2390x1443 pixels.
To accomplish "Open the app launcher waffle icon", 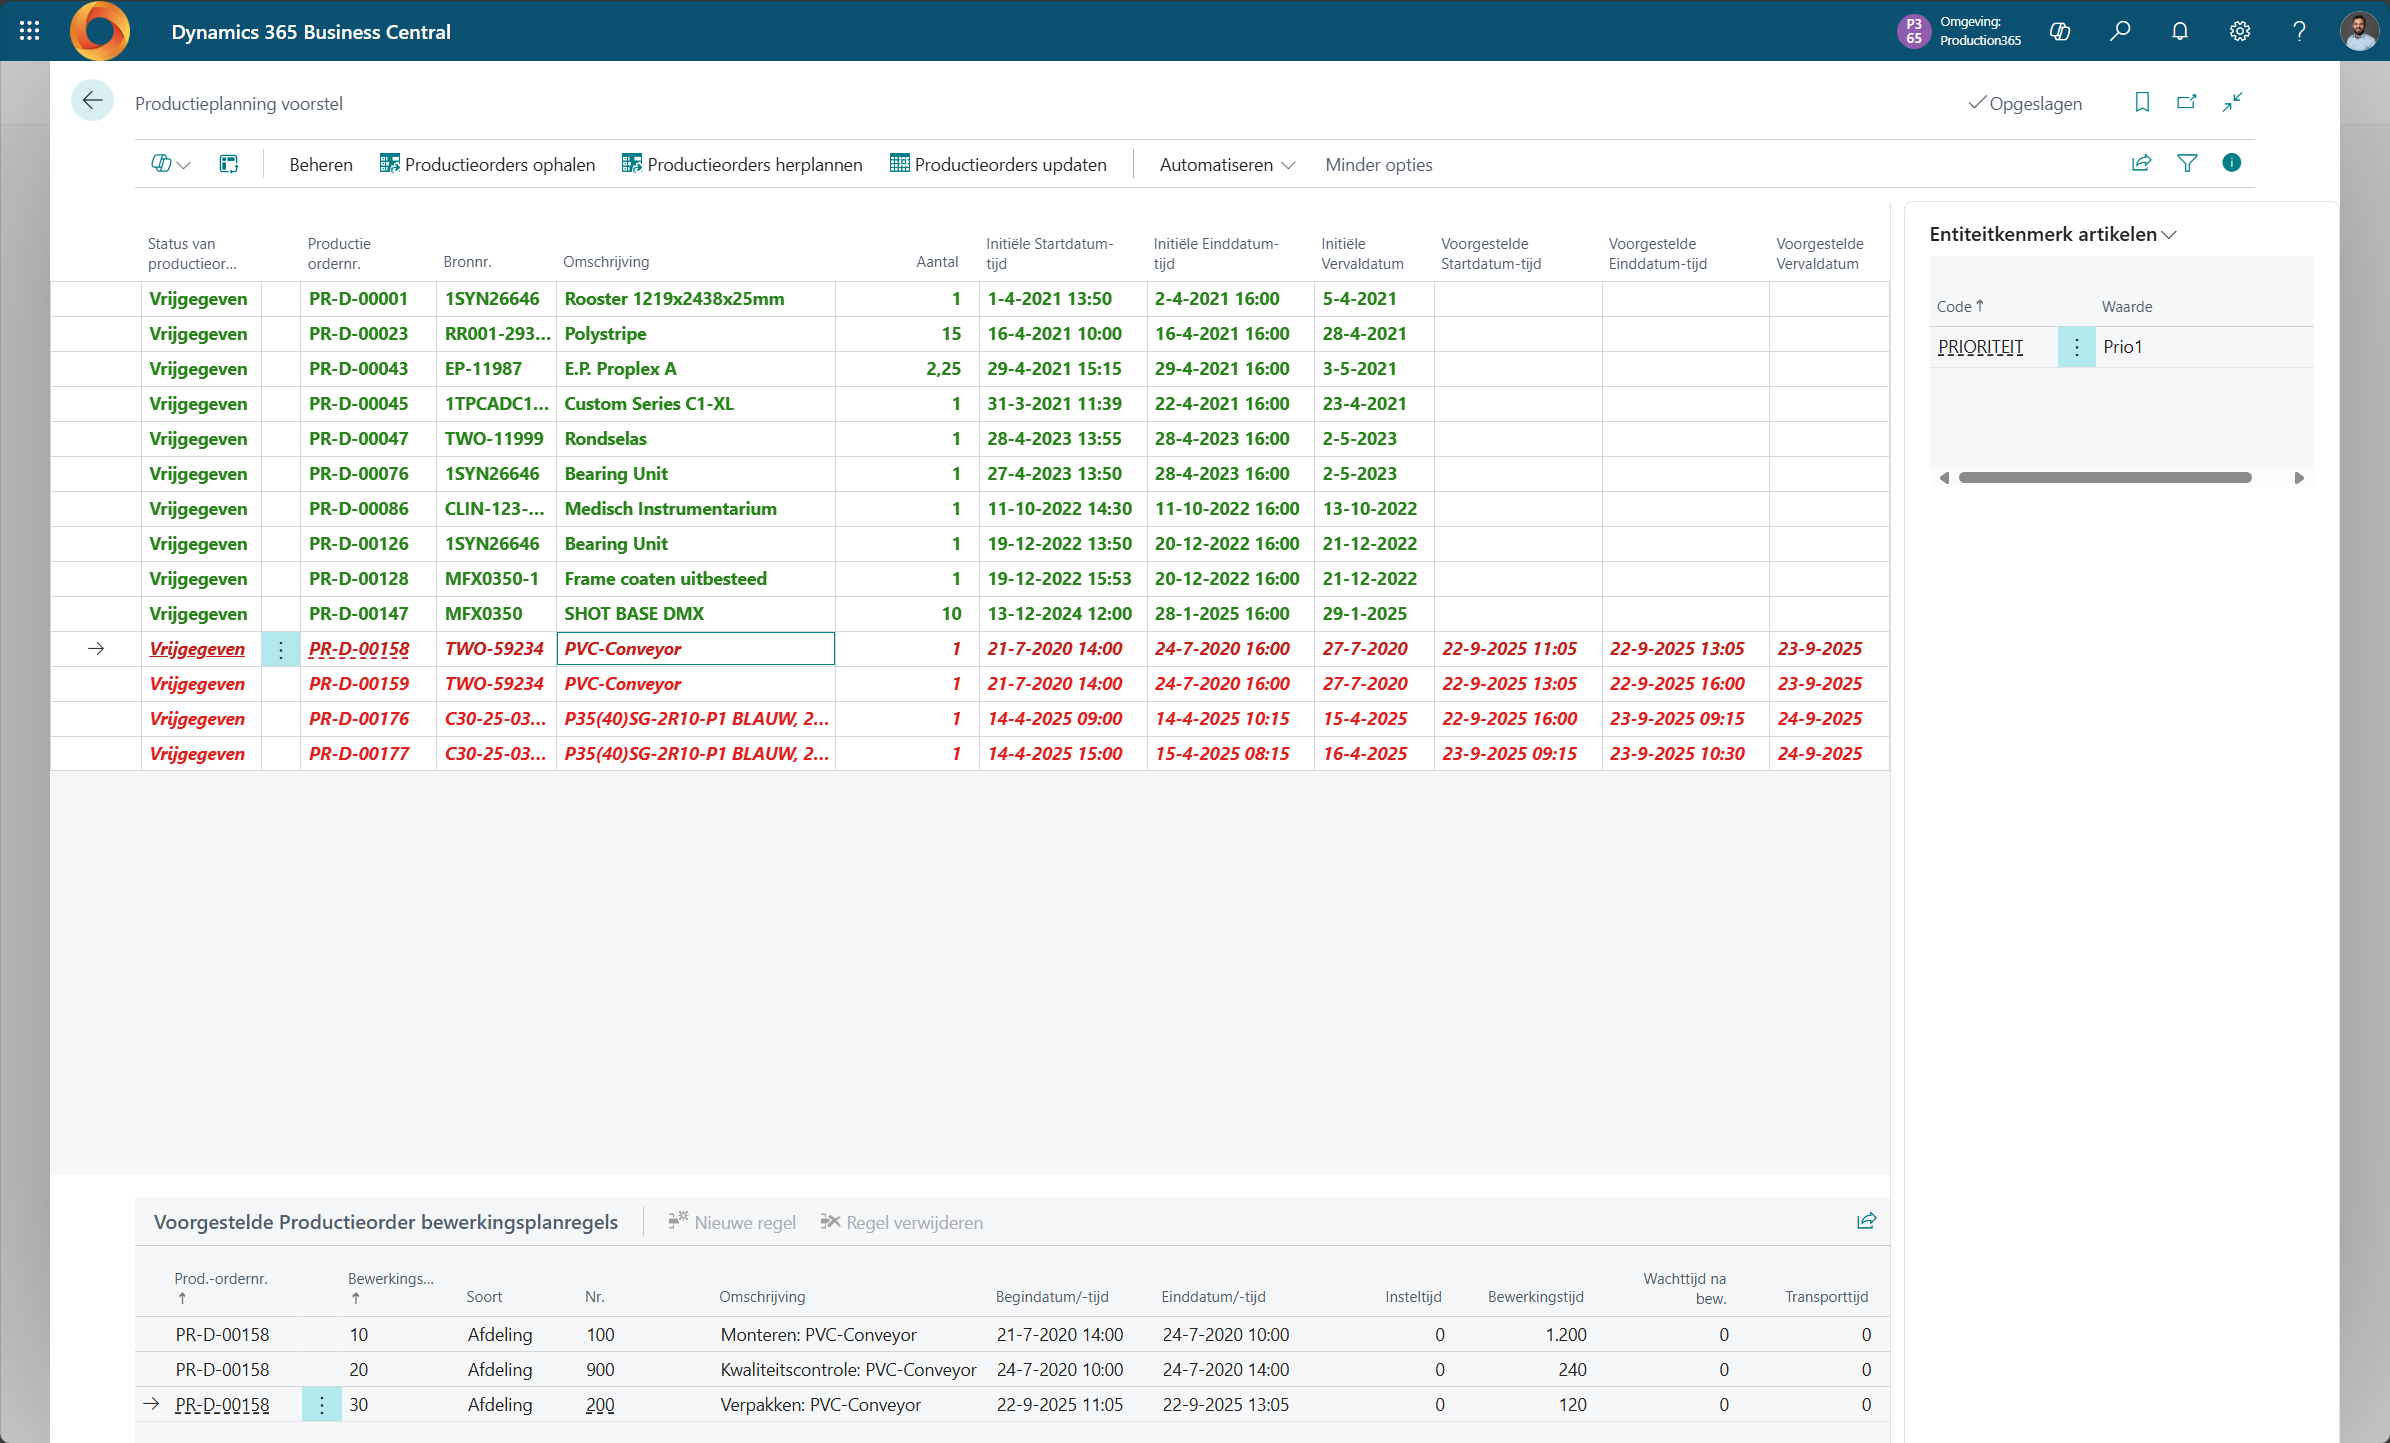I will coord(29,31).
